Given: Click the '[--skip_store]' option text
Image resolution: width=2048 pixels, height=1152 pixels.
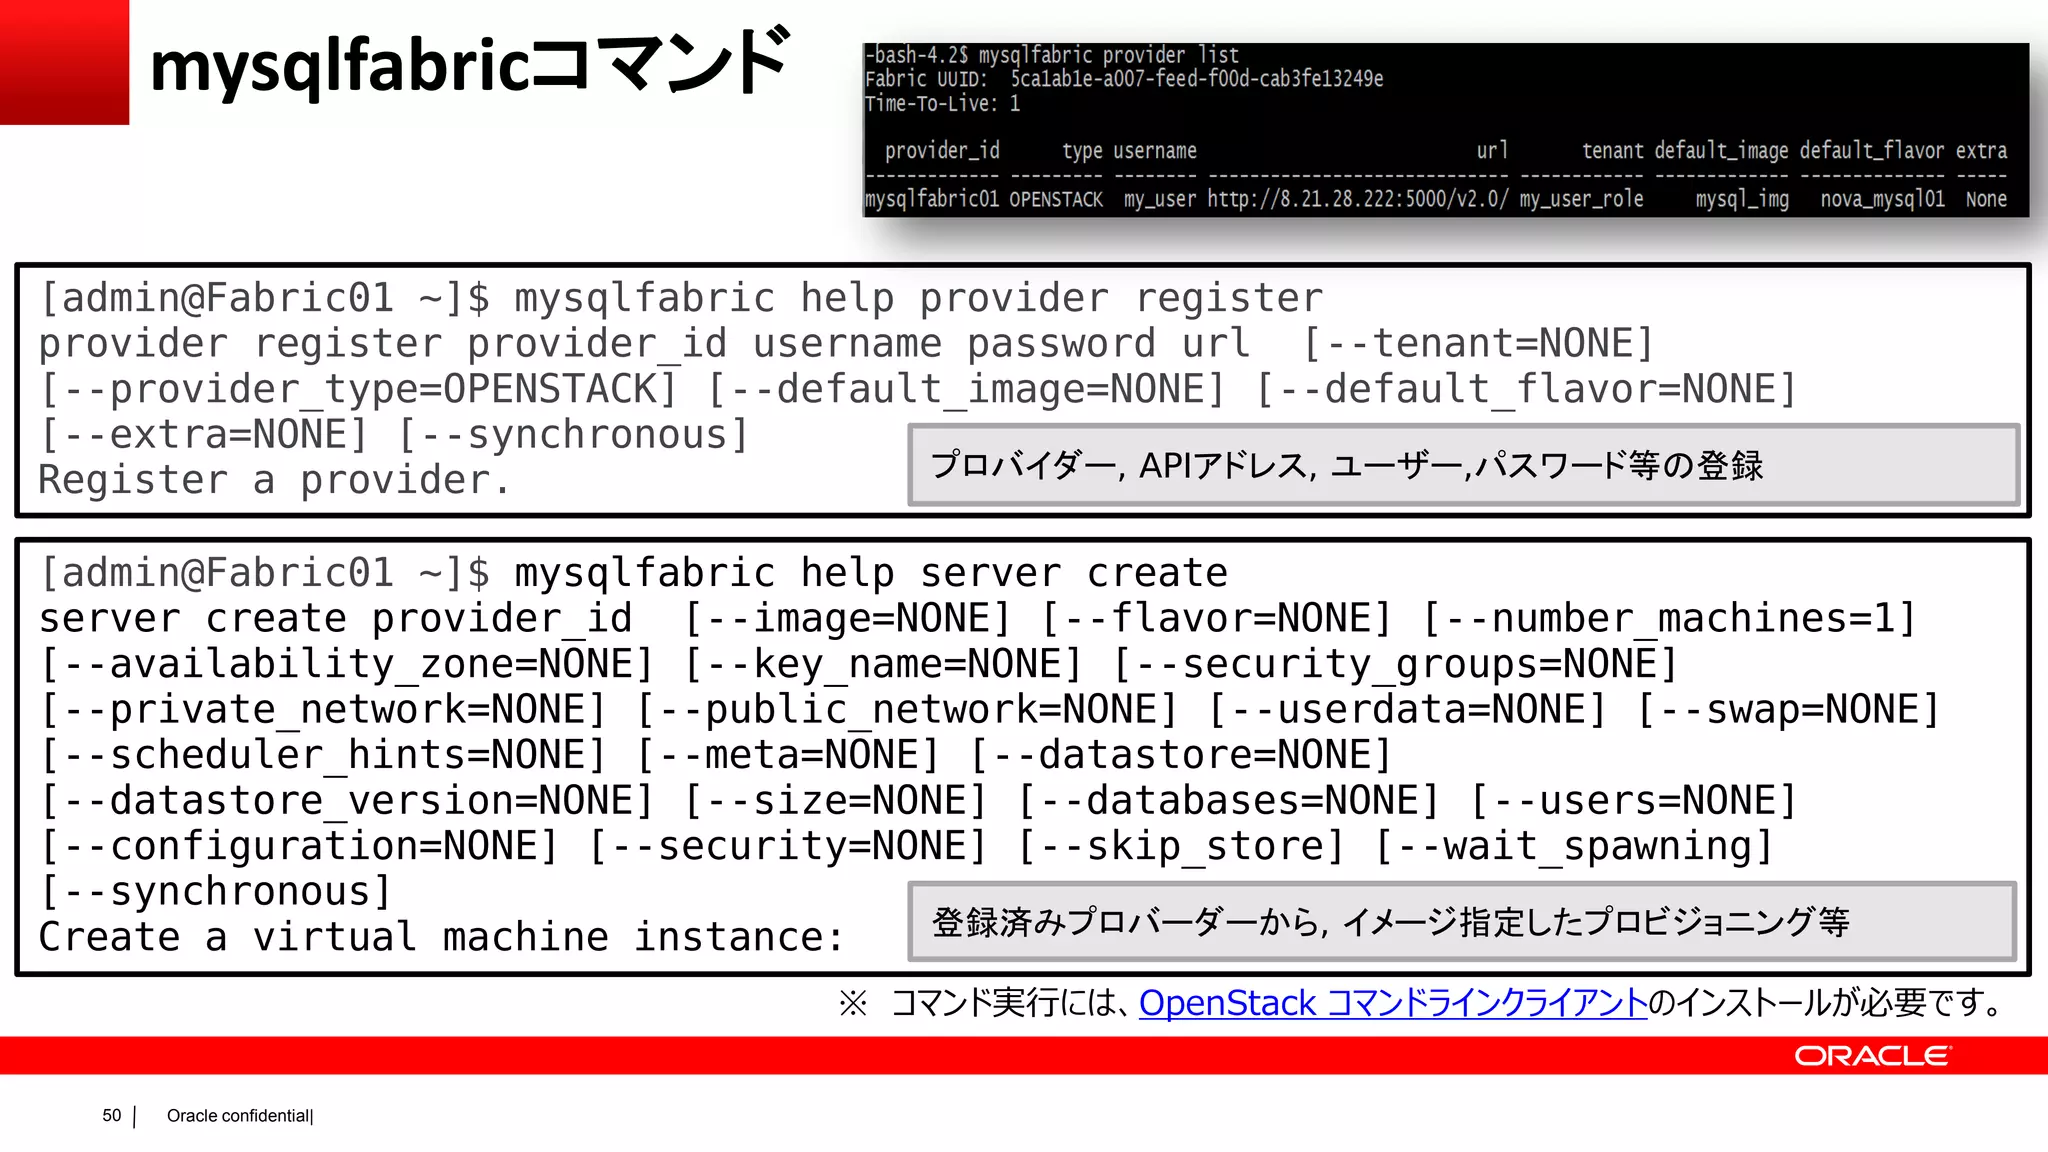Looking at the screenshot, I should pyautogui.click(x=1180, y=846).
